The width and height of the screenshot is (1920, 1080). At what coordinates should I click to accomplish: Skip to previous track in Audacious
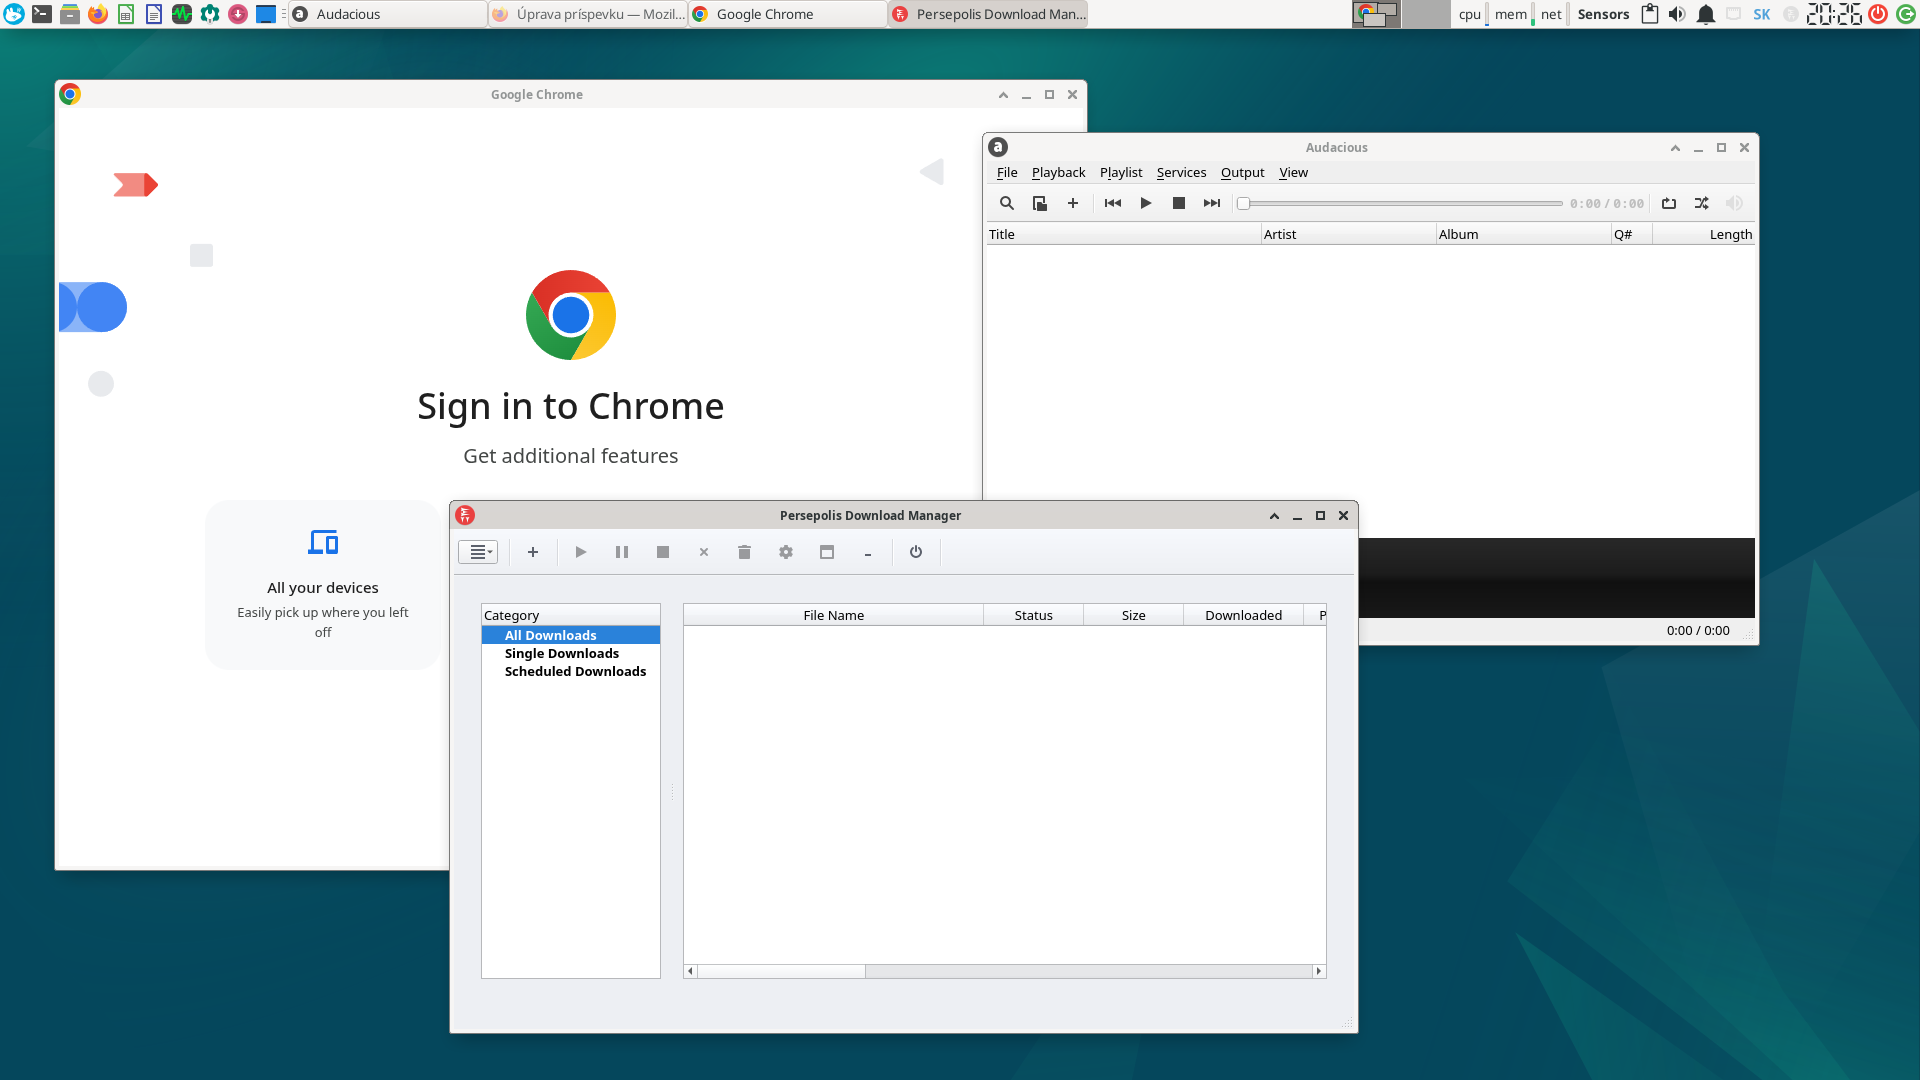[1113, 203]
